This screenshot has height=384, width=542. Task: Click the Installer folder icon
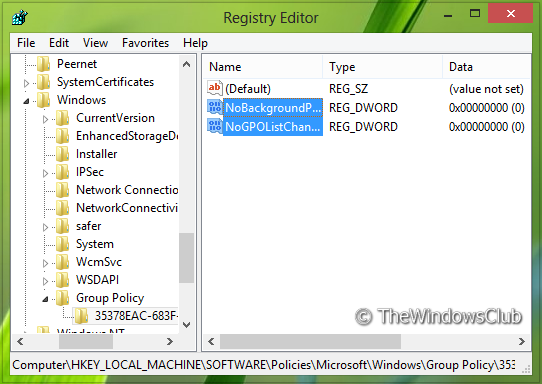click(63, 154)
